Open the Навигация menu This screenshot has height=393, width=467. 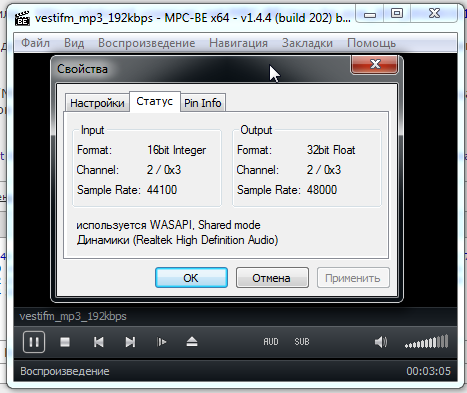[238, 43]
